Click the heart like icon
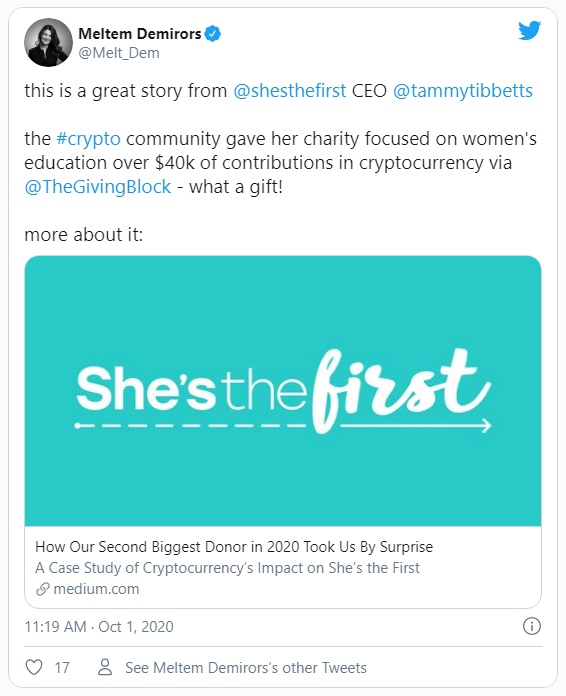Screen dimensions: 566x696 click(34, 667)
